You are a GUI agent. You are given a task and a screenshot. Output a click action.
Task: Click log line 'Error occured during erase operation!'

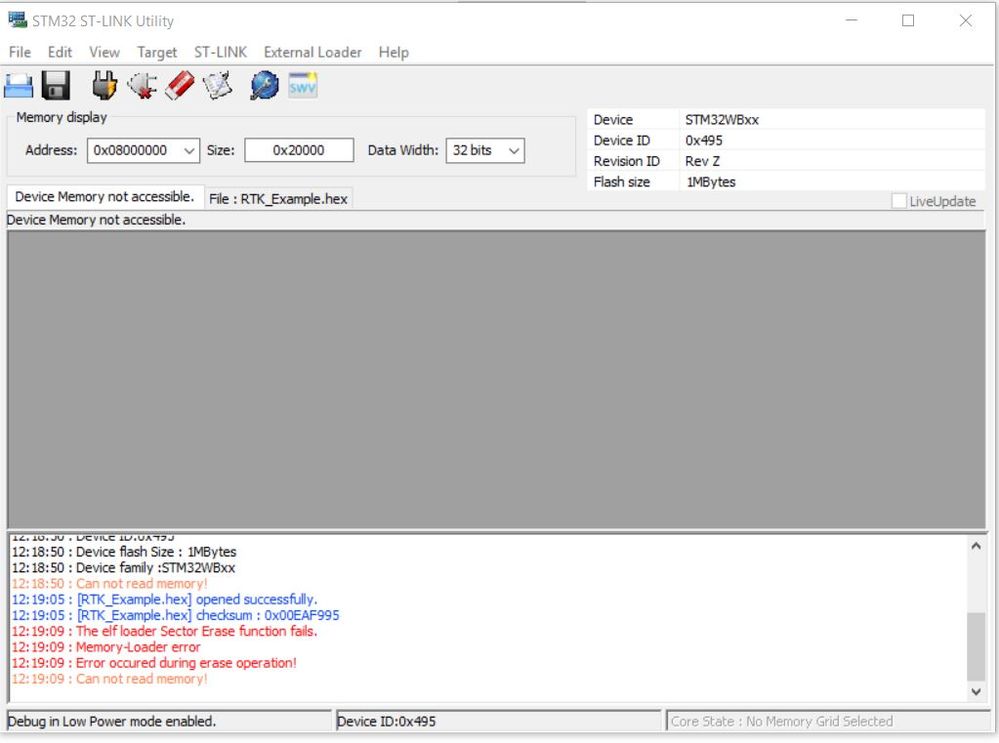click(154, 663)
